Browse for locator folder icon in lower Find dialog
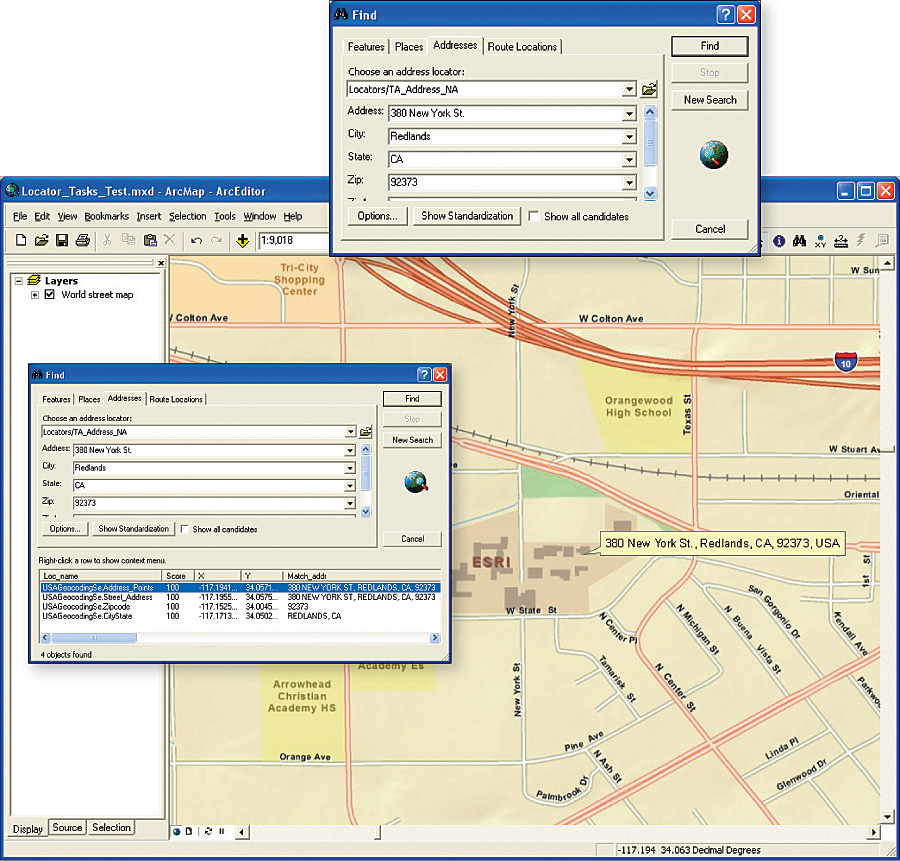Screen dimensions: 900x861 (x=366, y=432)
